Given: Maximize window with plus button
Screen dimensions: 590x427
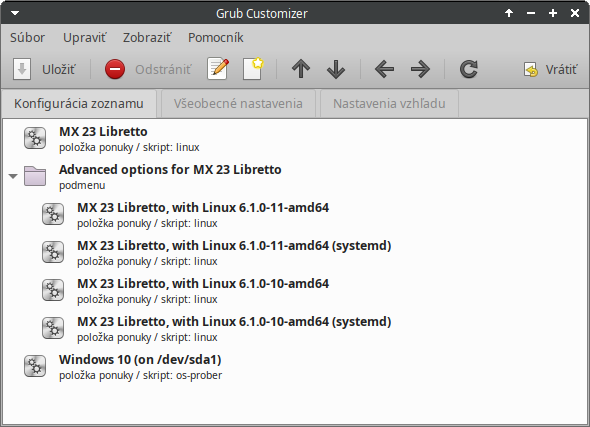Looking at the screenshot, I should (553, 13).
